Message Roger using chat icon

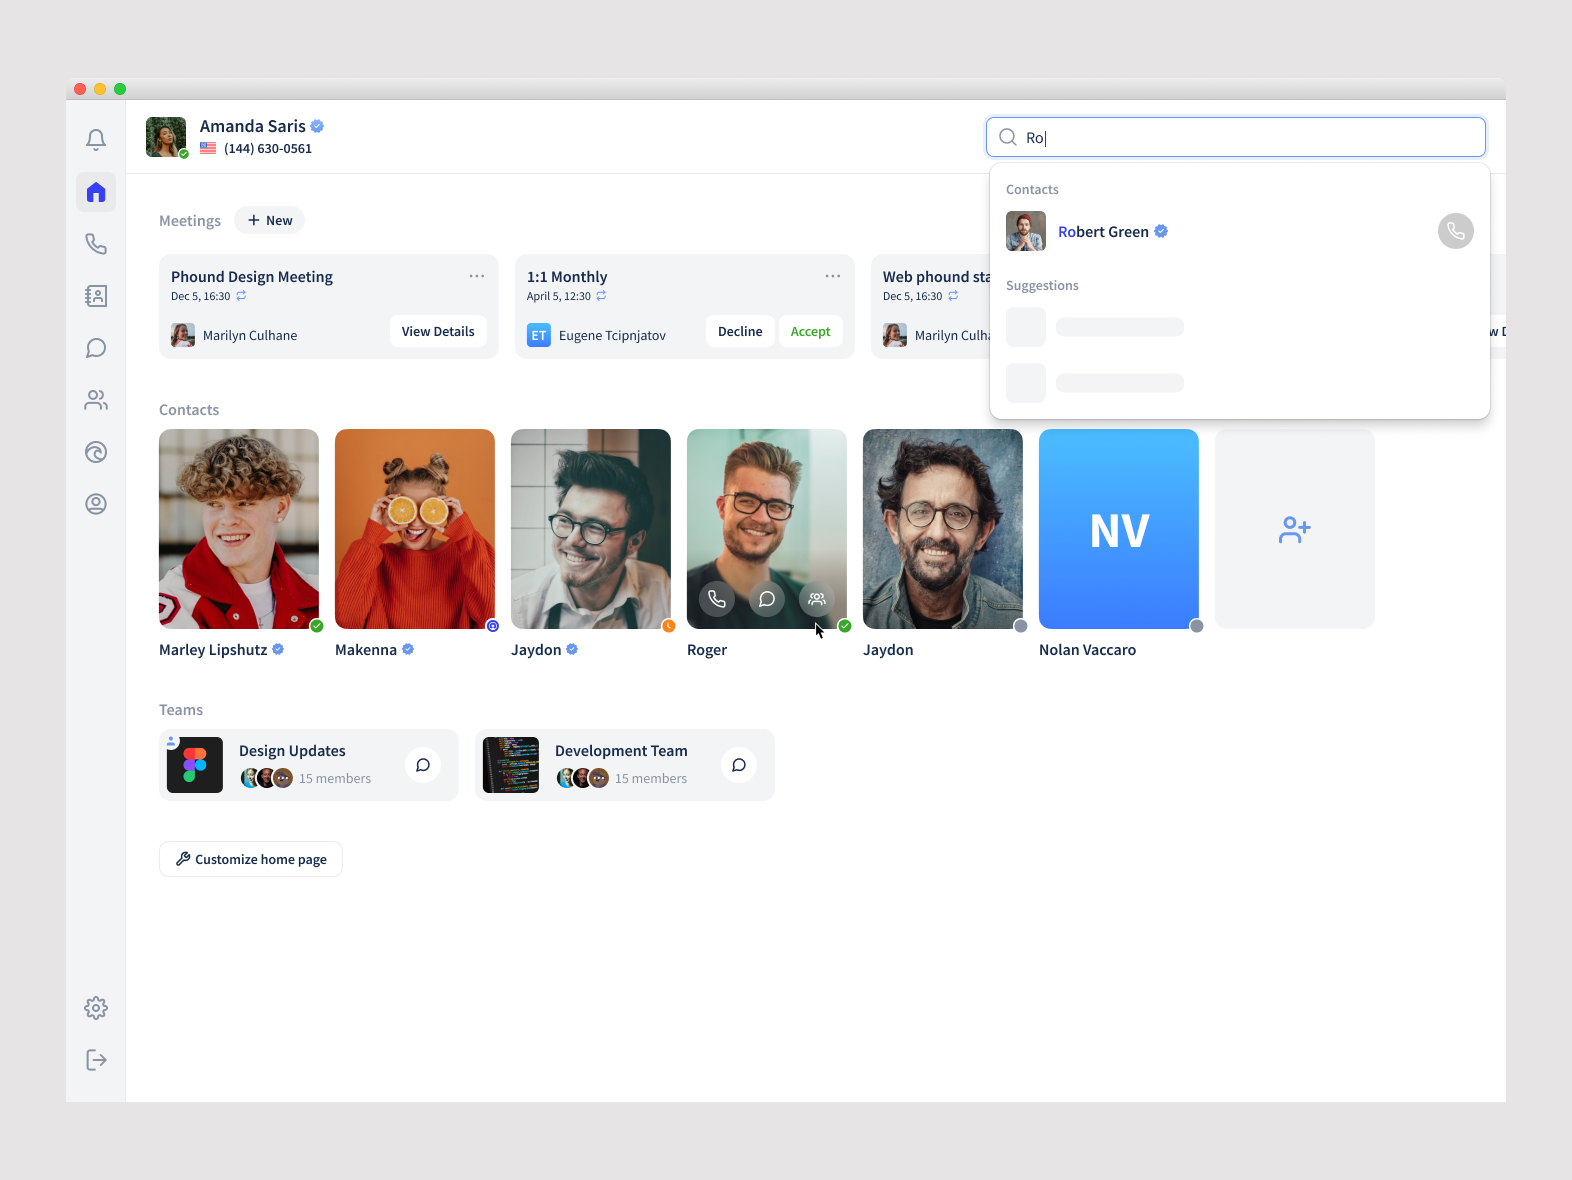pyautogui.click(x=767, y=599)
